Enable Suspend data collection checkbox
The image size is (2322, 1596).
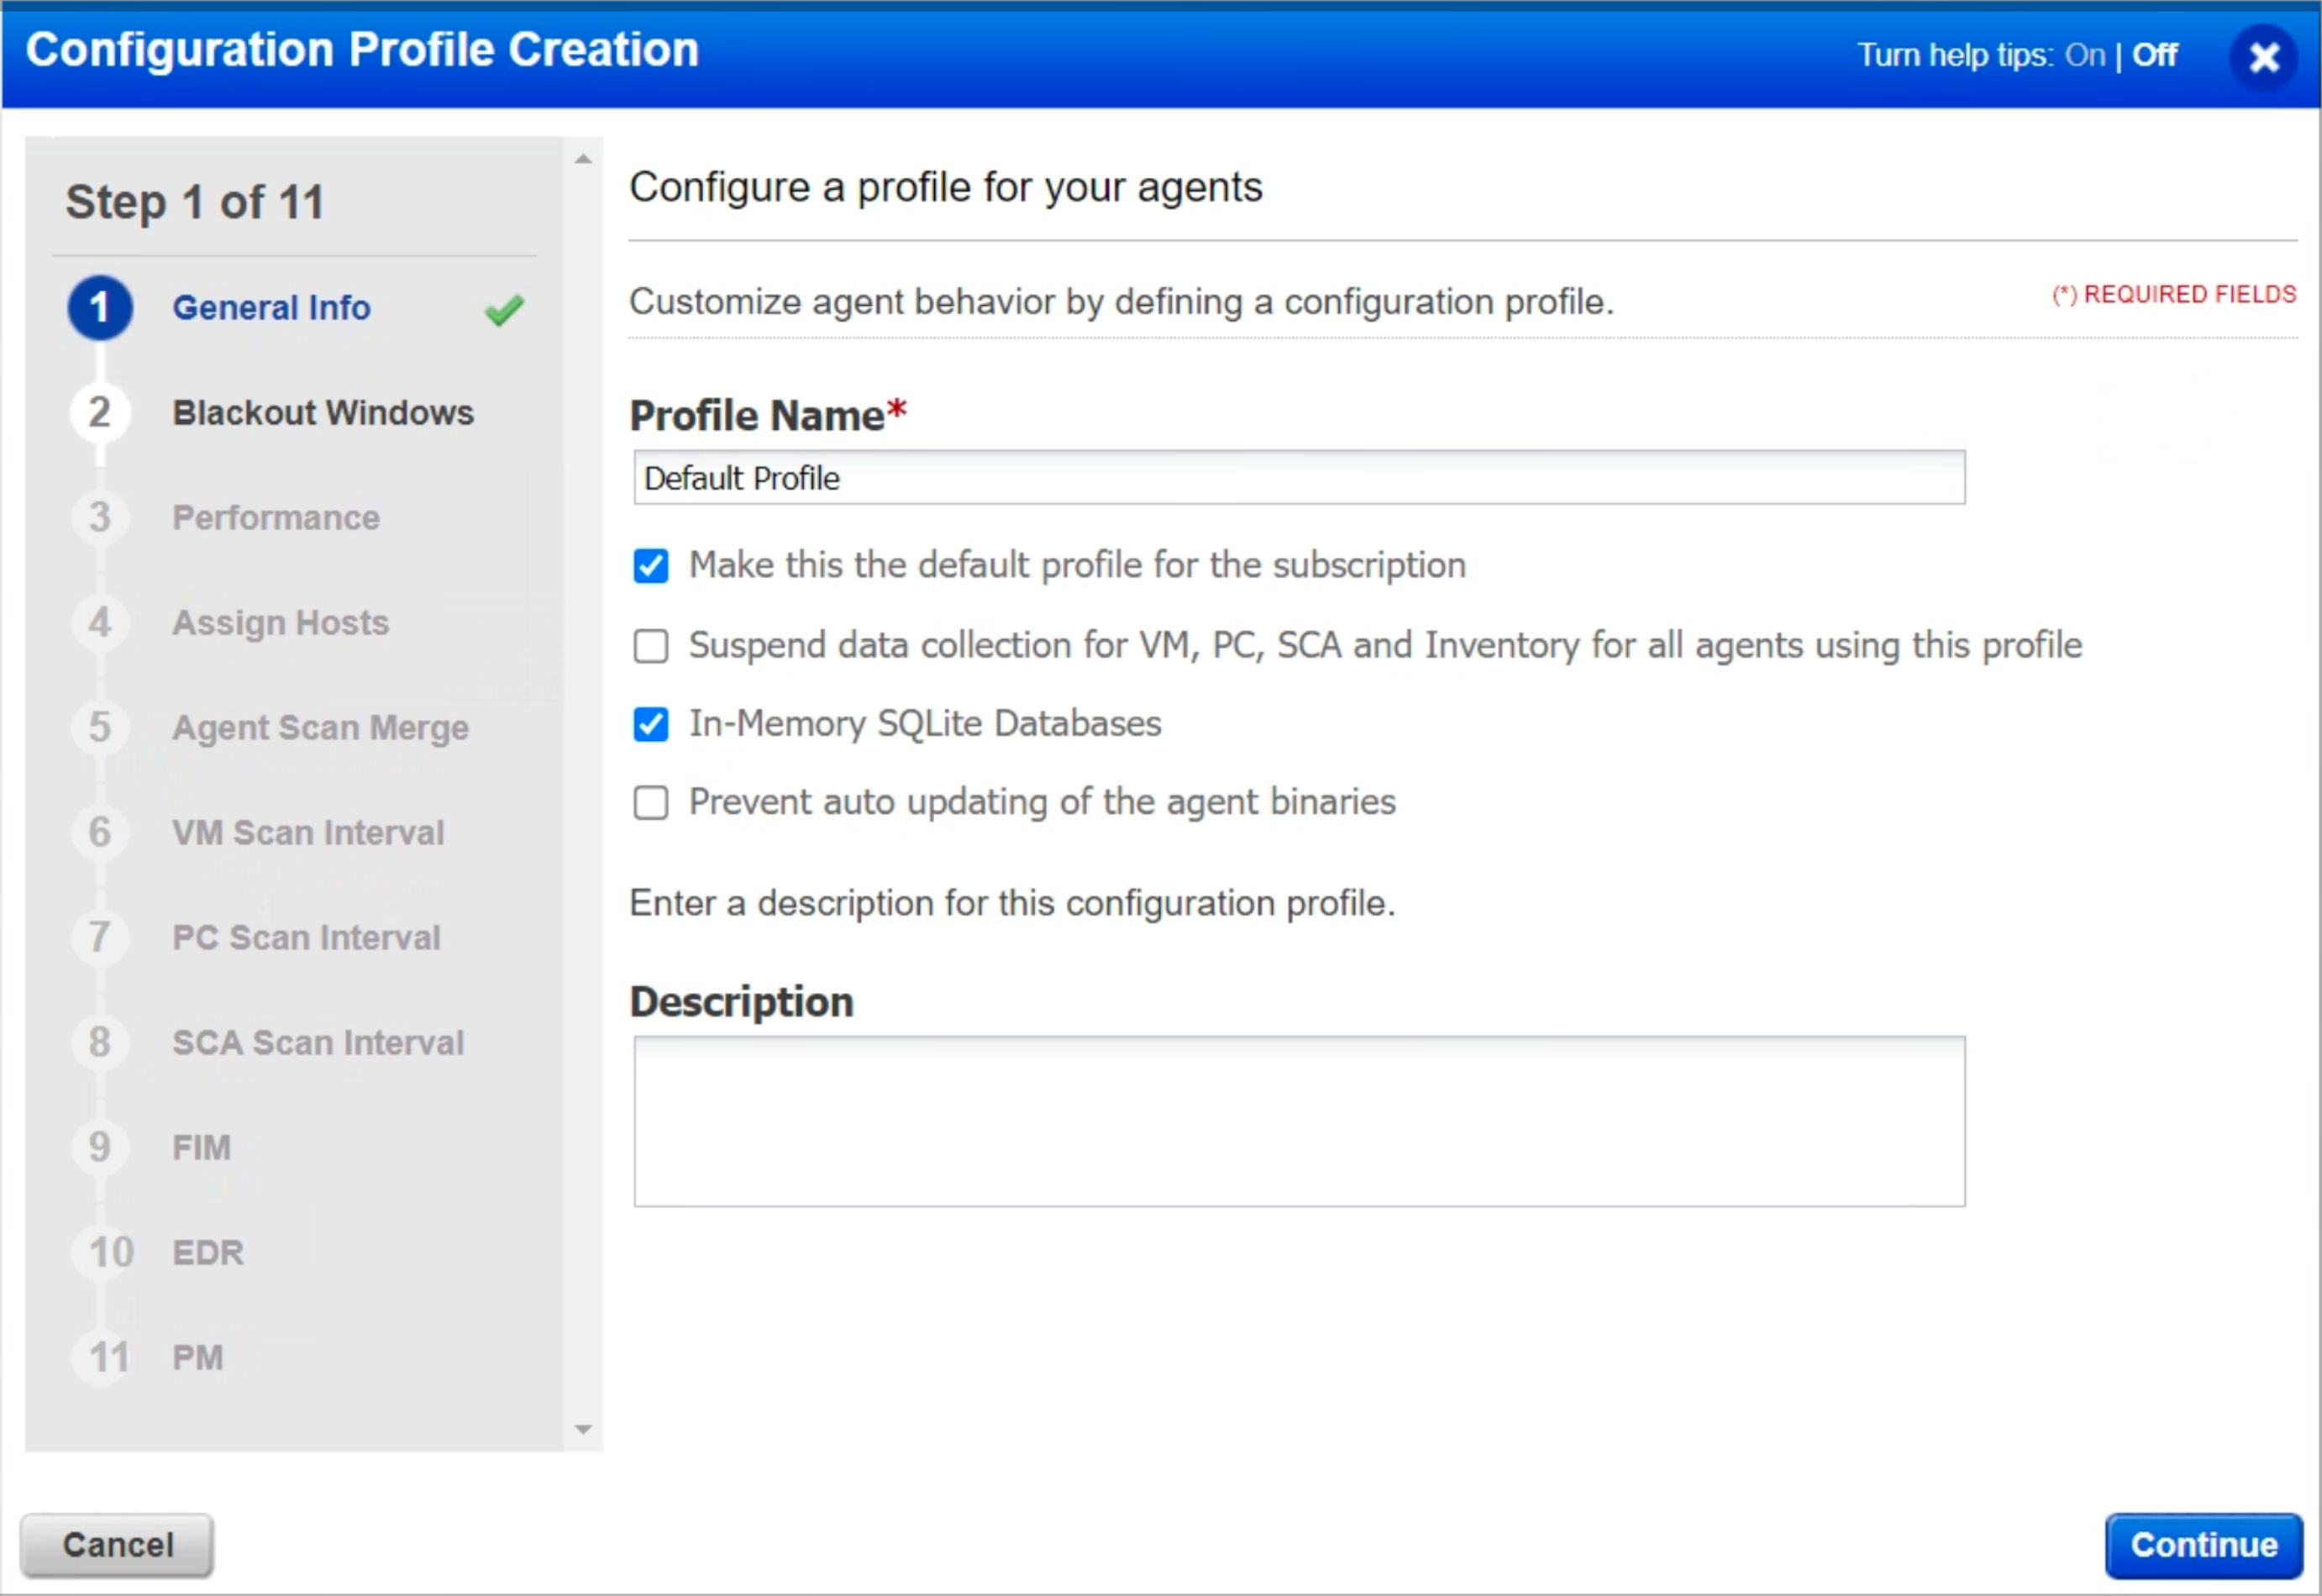click(x=651, y=646)
